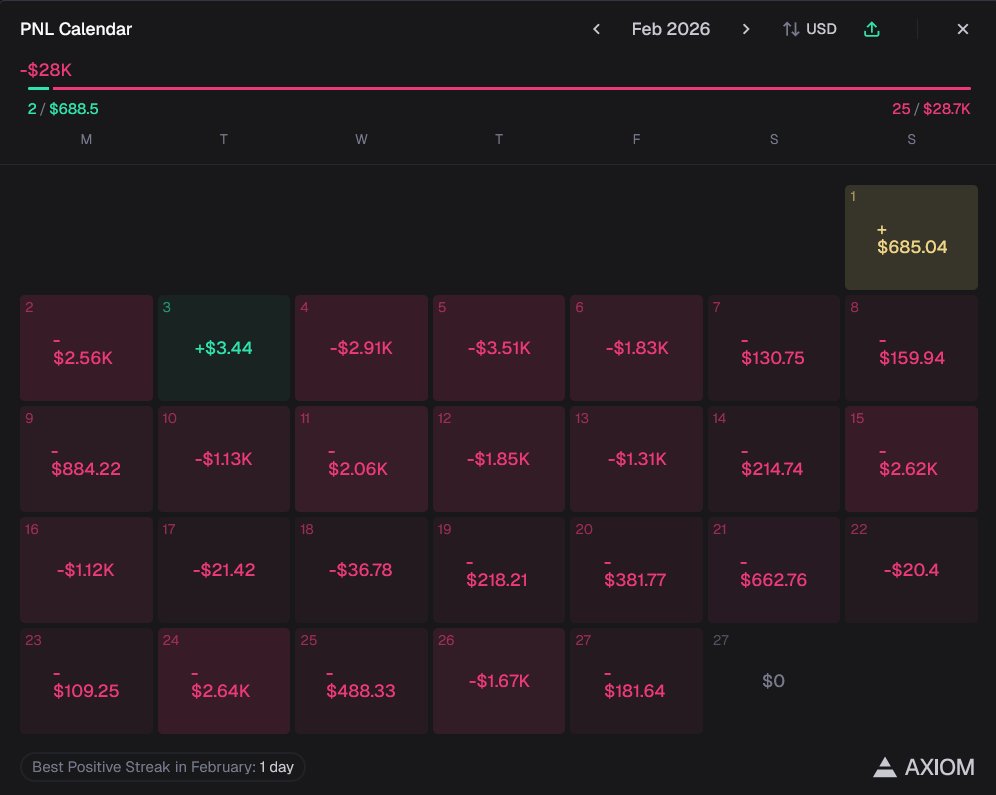Click the cell showing -$181.64

click(636, 681)
